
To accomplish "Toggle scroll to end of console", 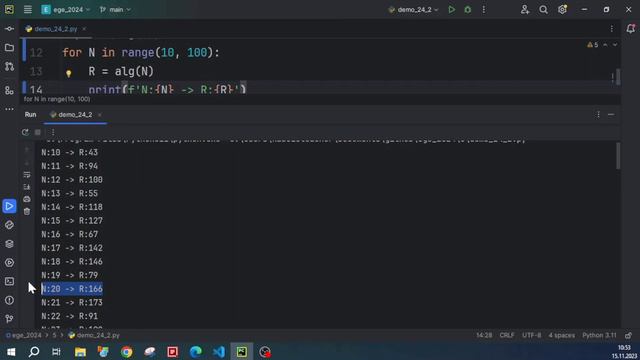I will tap(27, 187).
